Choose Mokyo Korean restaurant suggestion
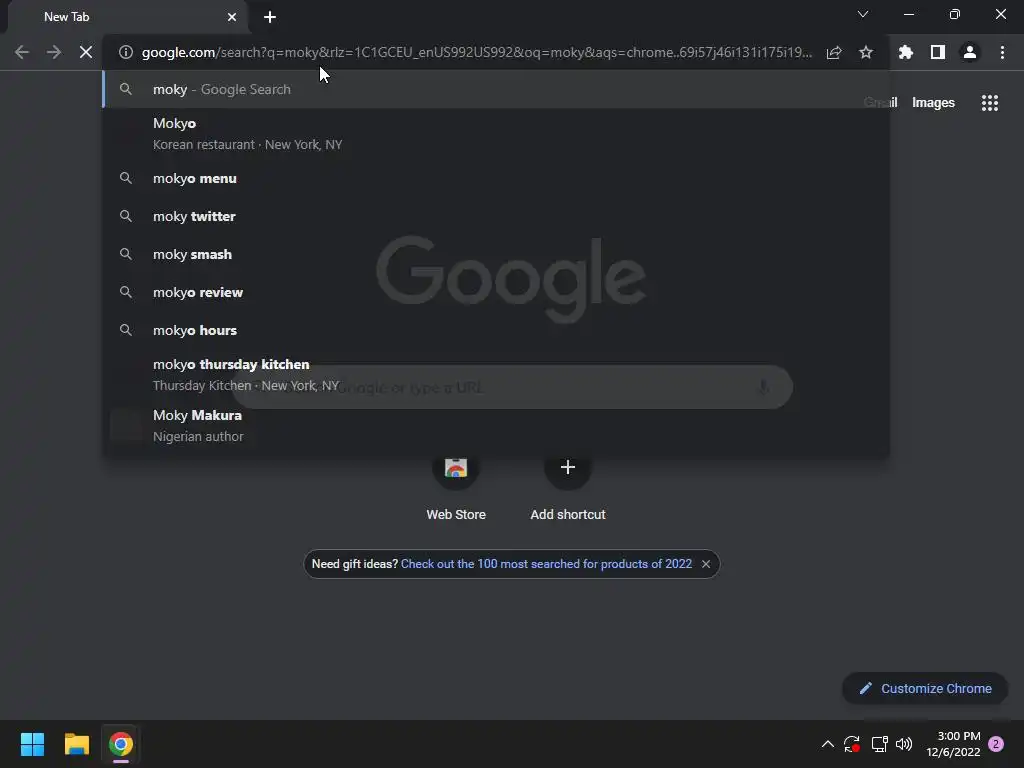Viewport: 1024px width, 768px height. click(x=496, y=134)
